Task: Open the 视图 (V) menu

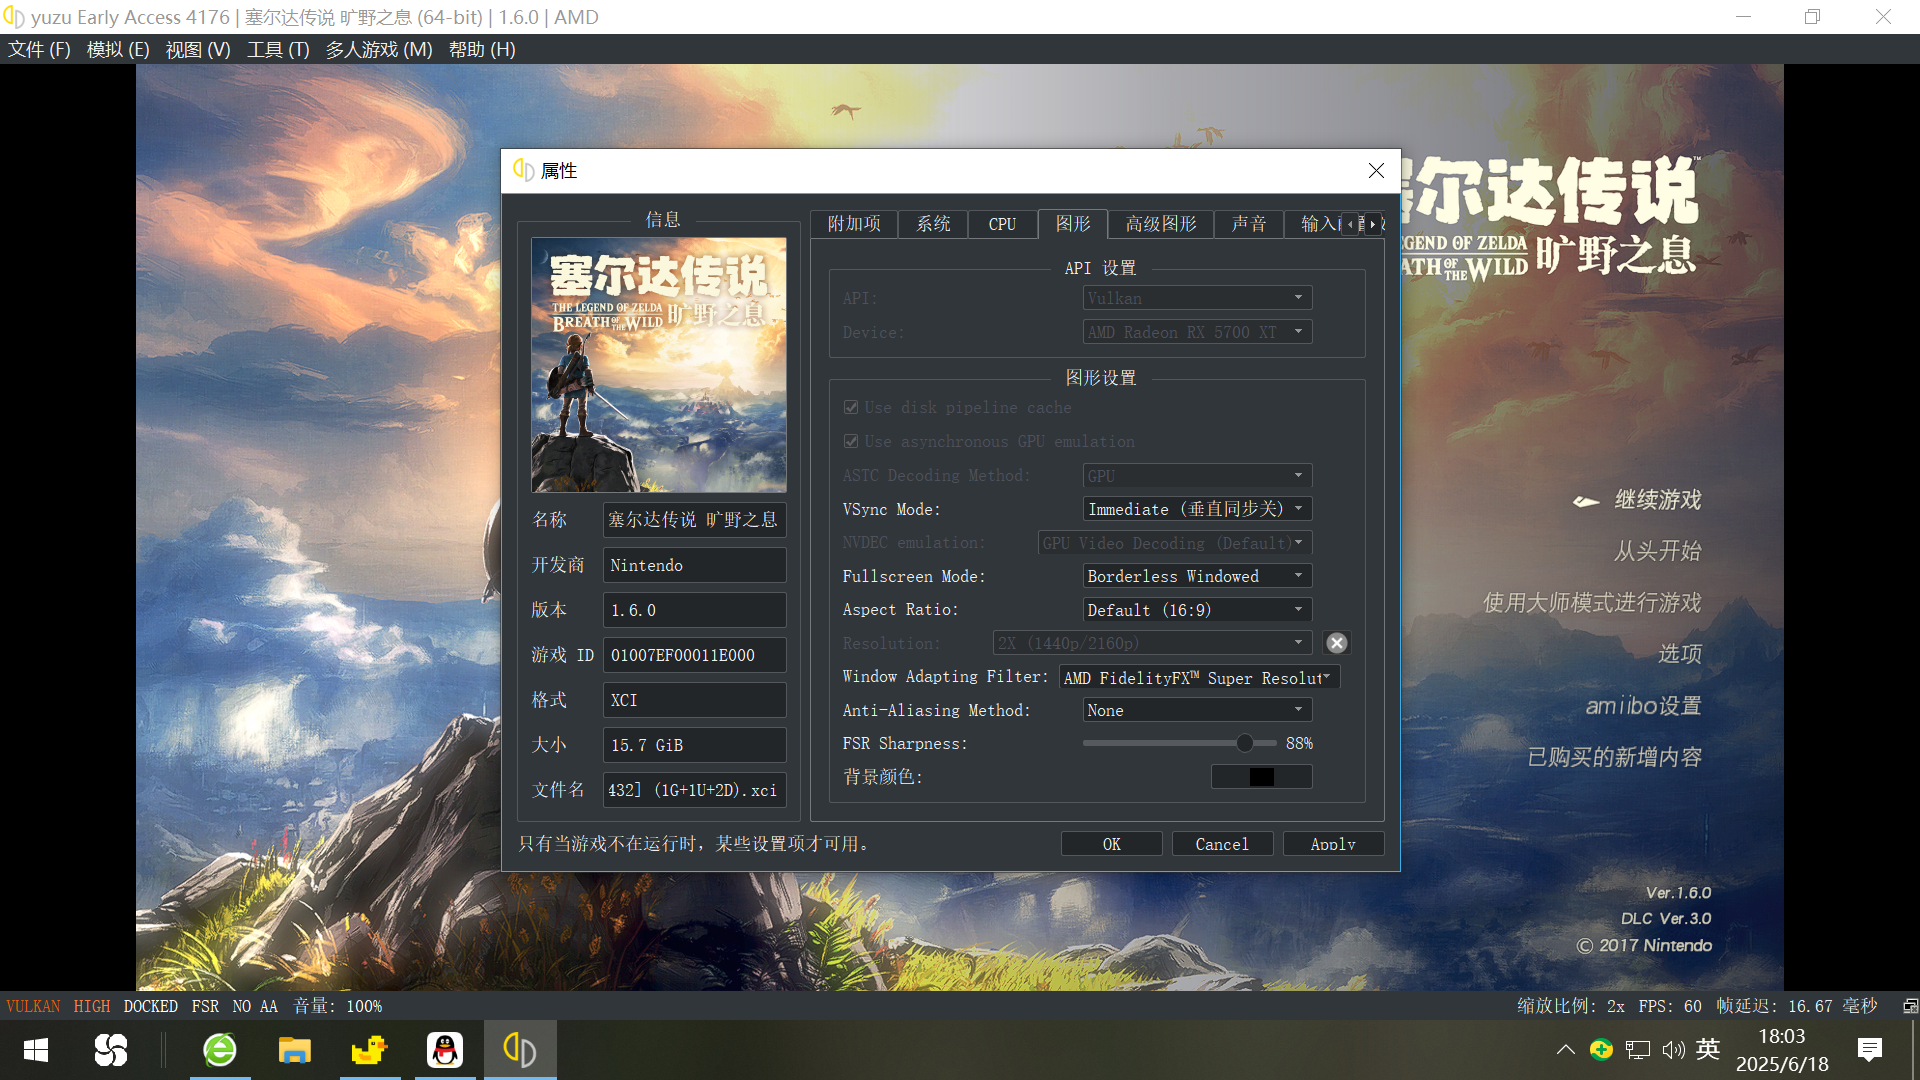Action: 198,50
